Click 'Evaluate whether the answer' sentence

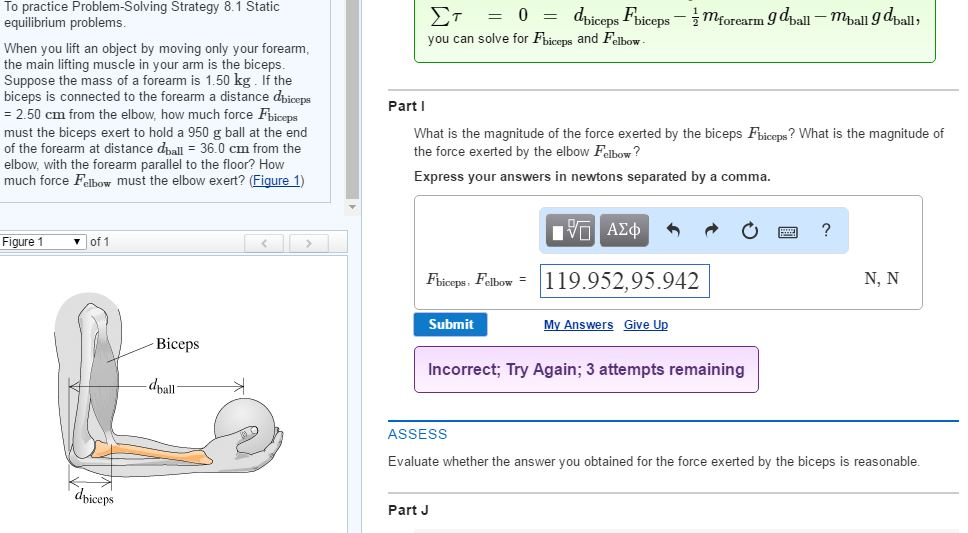654,461
